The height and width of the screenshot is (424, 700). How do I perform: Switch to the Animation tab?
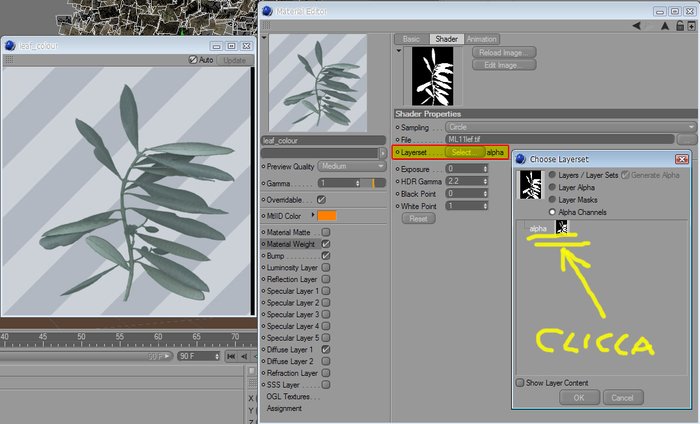click(481, 39)
